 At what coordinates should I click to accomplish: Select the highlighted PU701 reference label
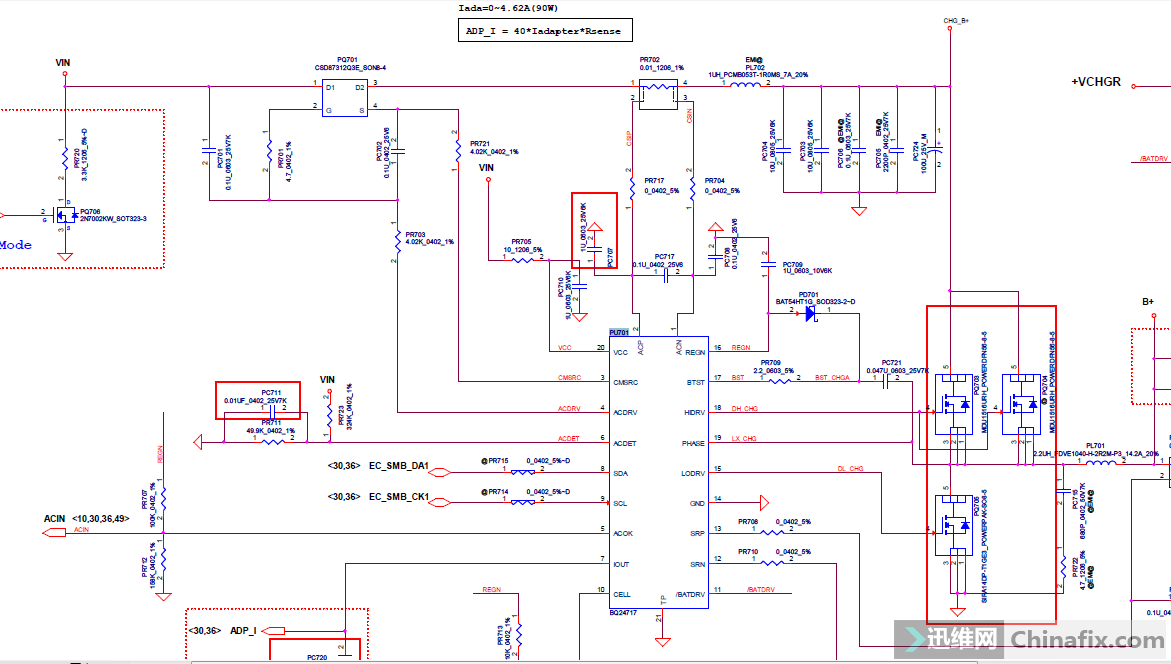pyautogui.click(x=619, y=332)
